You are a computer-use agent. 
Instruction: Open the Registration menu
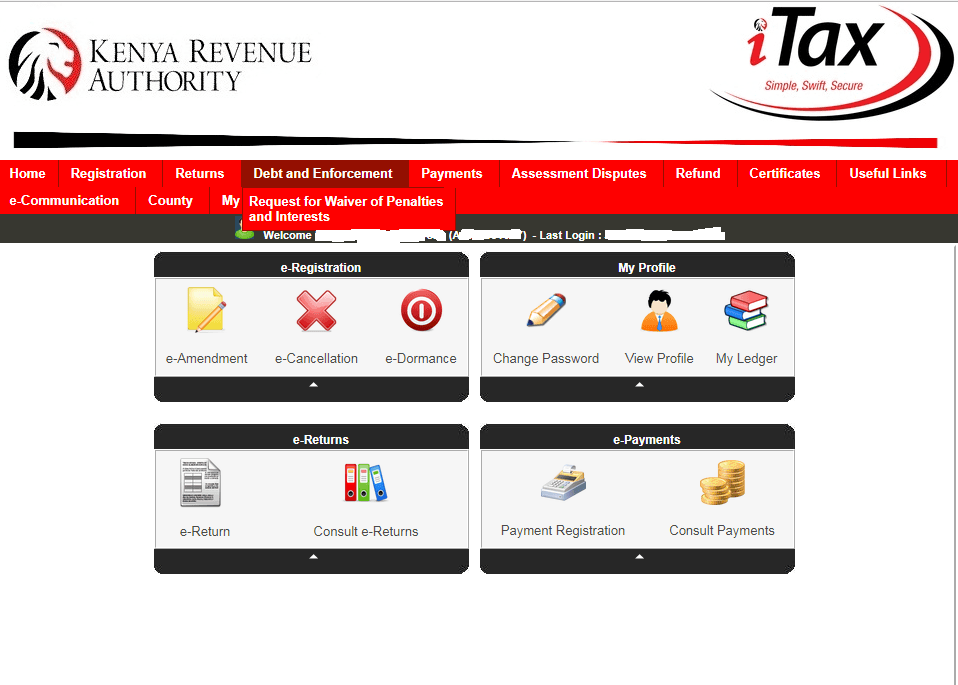pyautogui.click(x=109, y=174)
